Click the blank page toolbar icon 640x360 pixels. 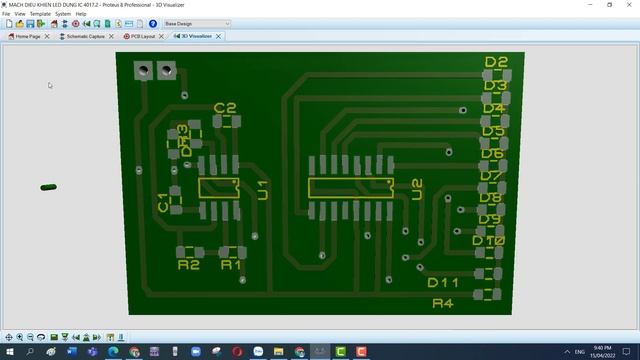click(x=140, y=24)
